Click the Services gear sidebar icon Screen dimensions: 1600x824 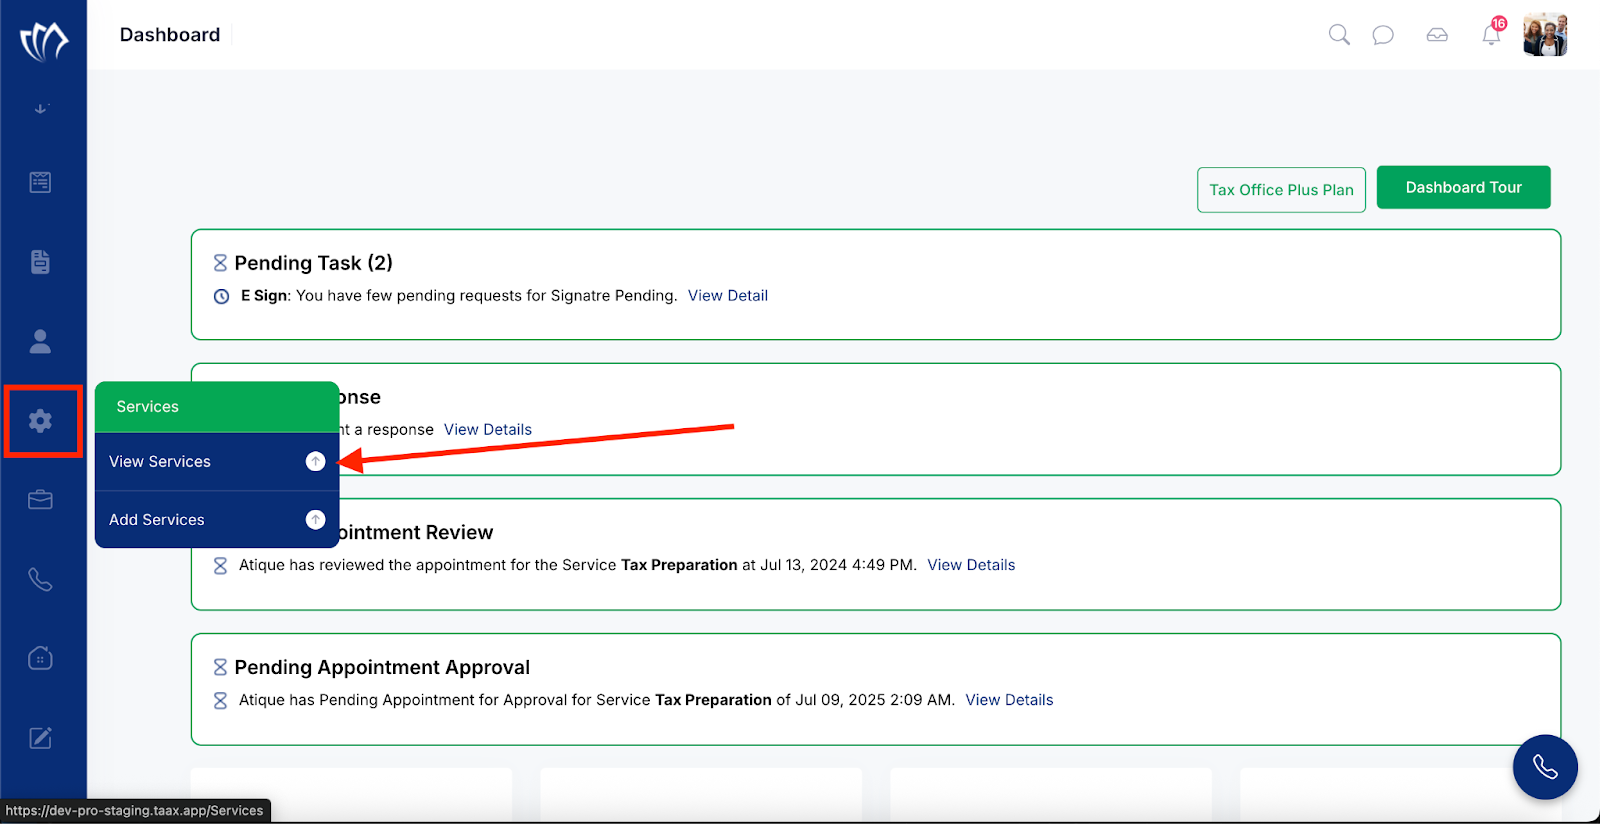click(40, 421)
